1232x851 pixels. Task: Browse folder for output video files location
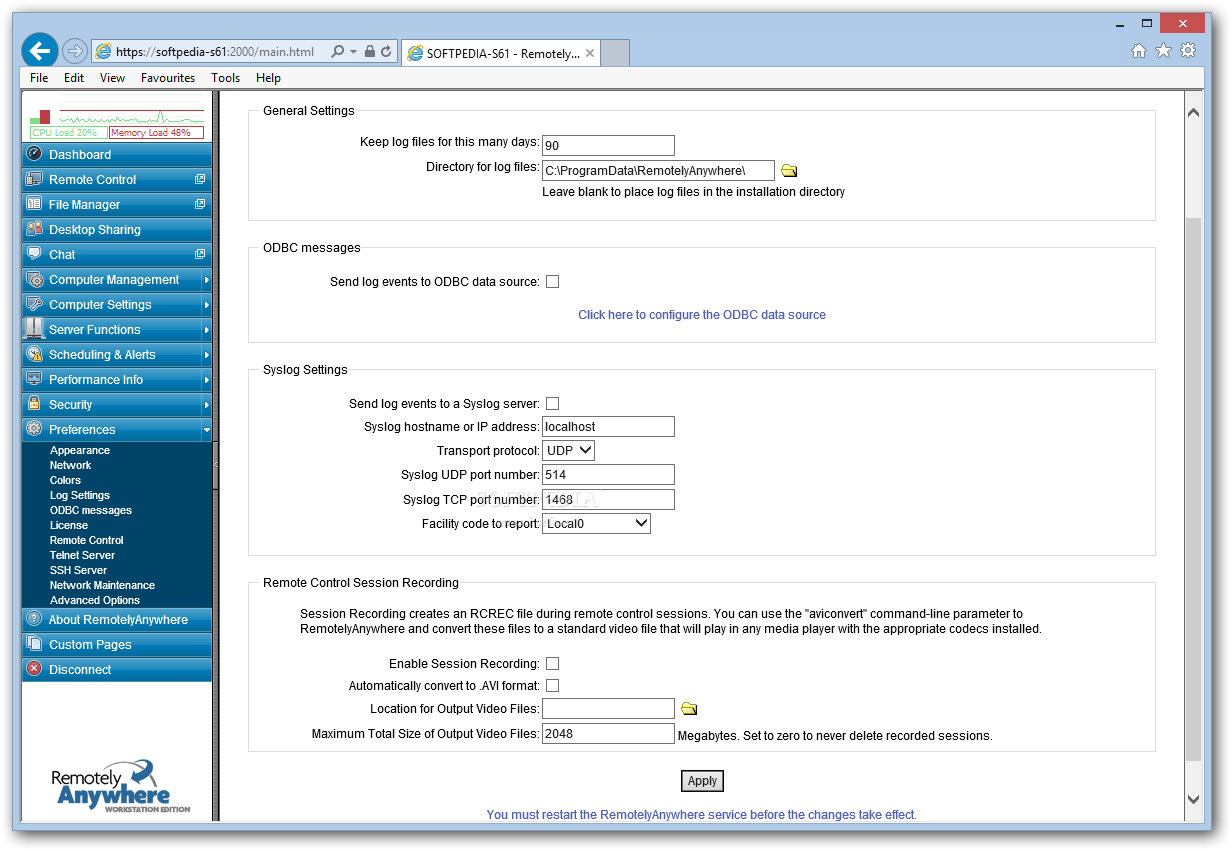point(689,708)
